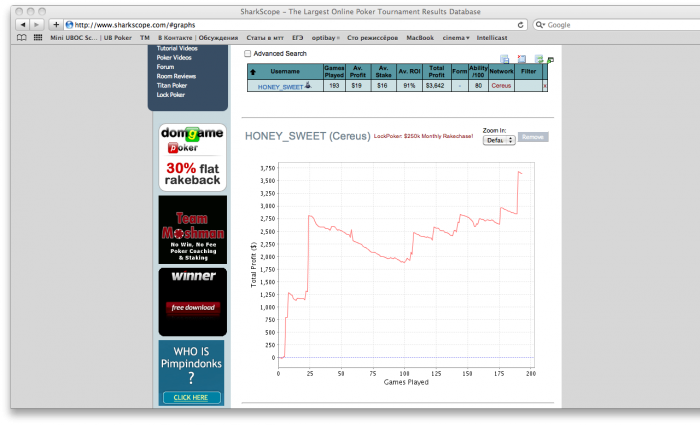This screenshot has height=425, width=700.
Task: Go back with the Safari back arrow
Action: coord(23,25)
